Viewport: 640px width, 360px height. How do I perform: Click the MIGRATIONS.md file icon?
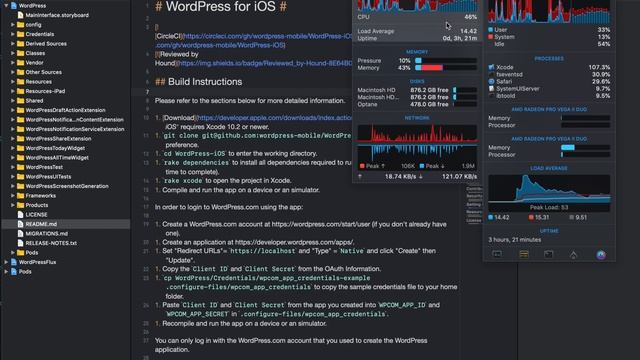pos(20,233)
